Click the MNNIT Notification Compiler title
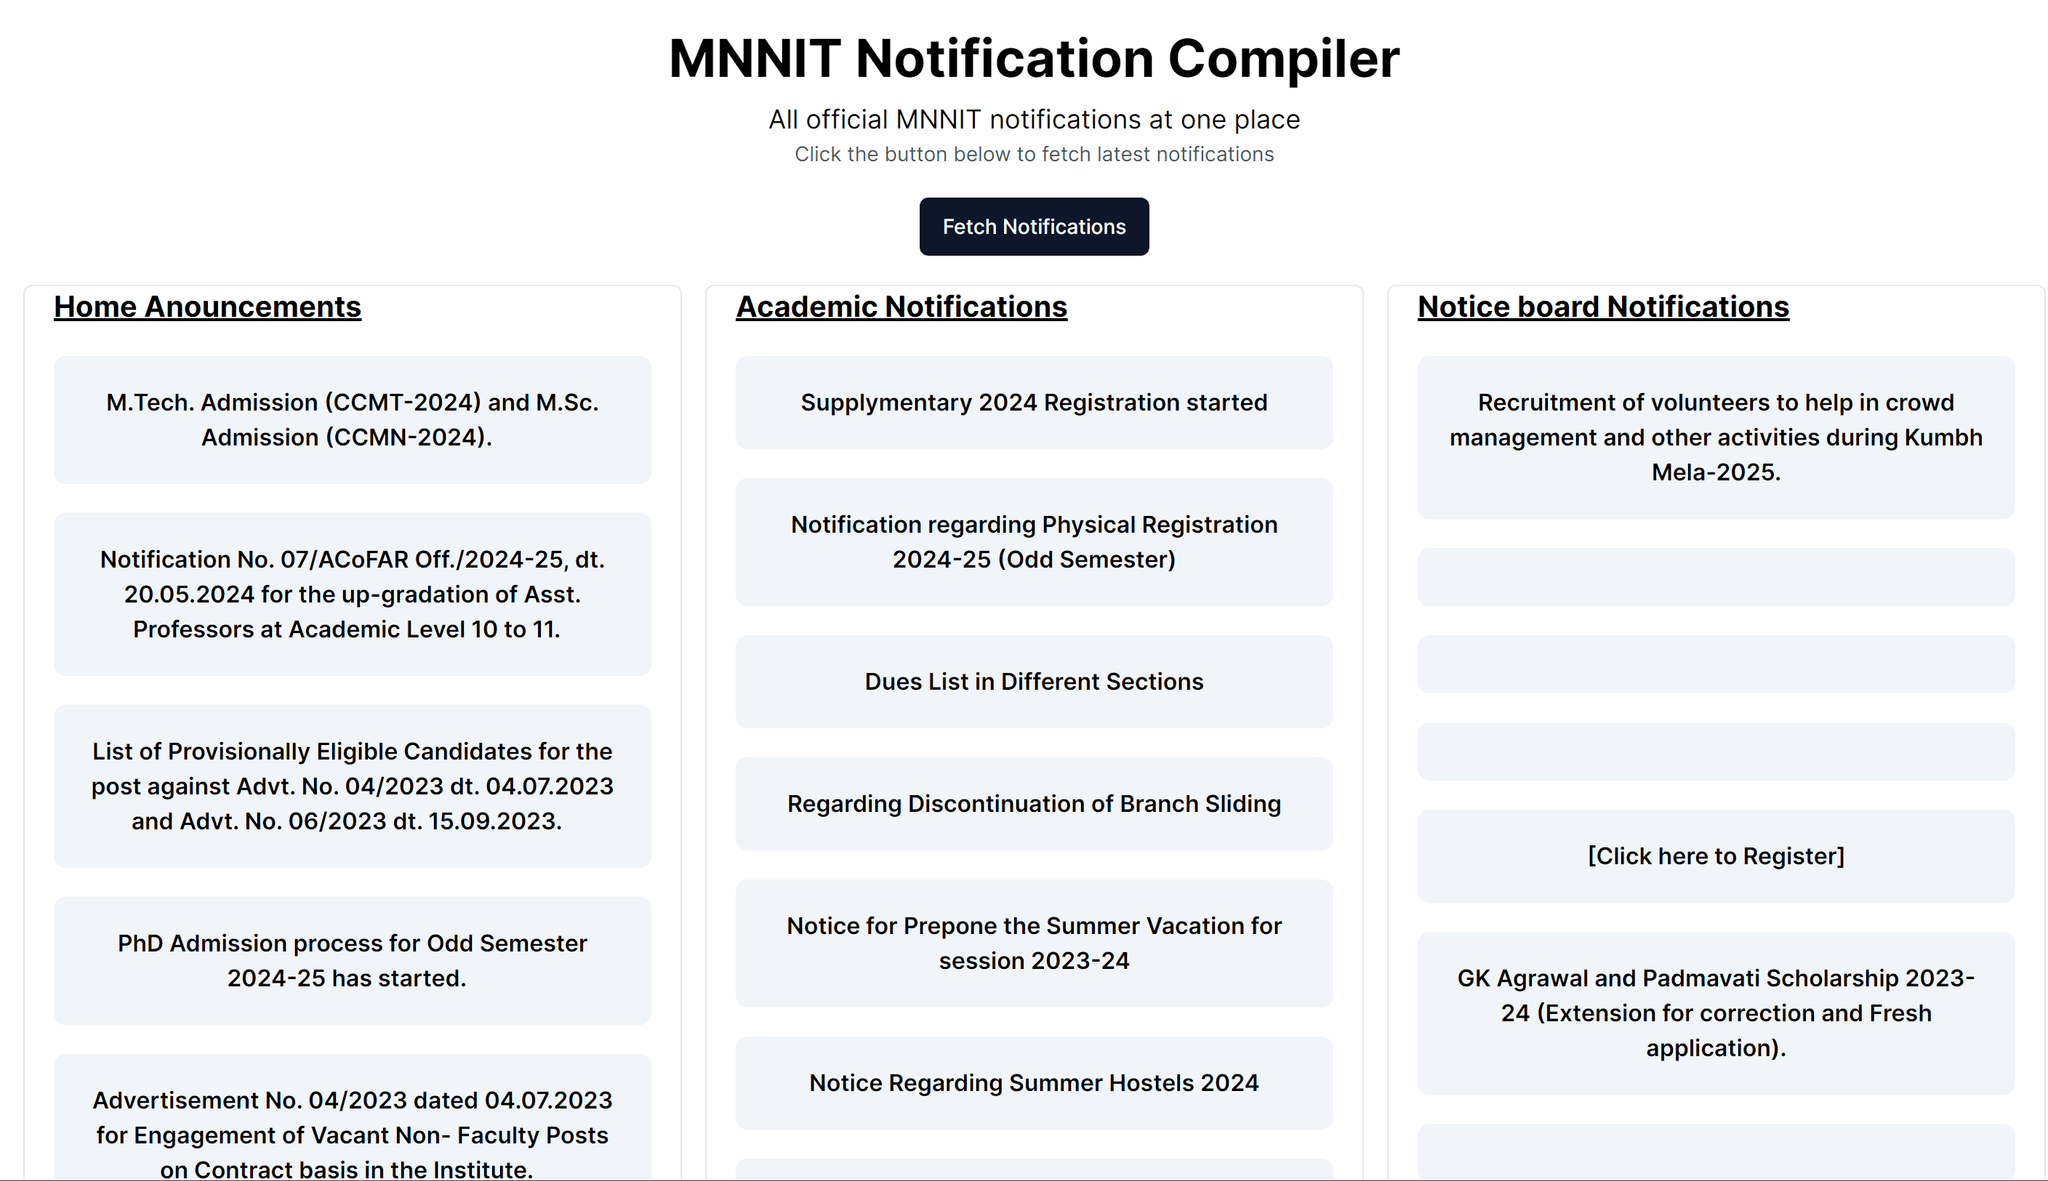Image resolution: width=2048 pixels, height=1181 pixels. pyautogui.click(x=1034, y=58)
